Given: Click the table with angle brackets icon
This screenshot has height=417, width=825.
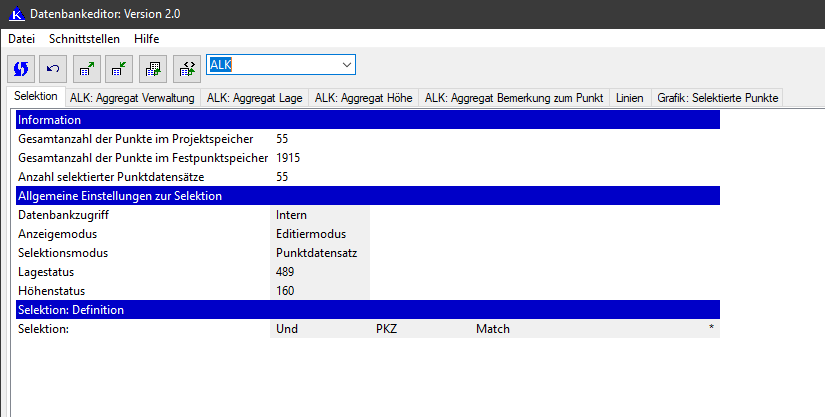Looking at the screenshot, I should click(x=186, y=67).
